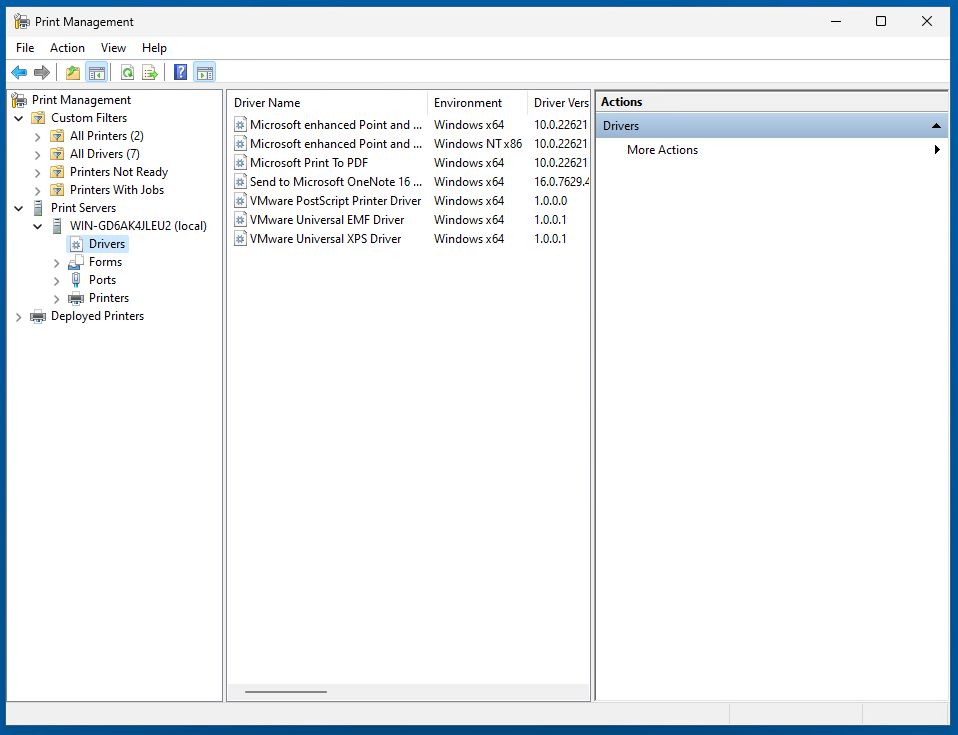Toggle the Show/Hide Console Tree icon
The image size is (958, 735).
(x=97, y=73)
